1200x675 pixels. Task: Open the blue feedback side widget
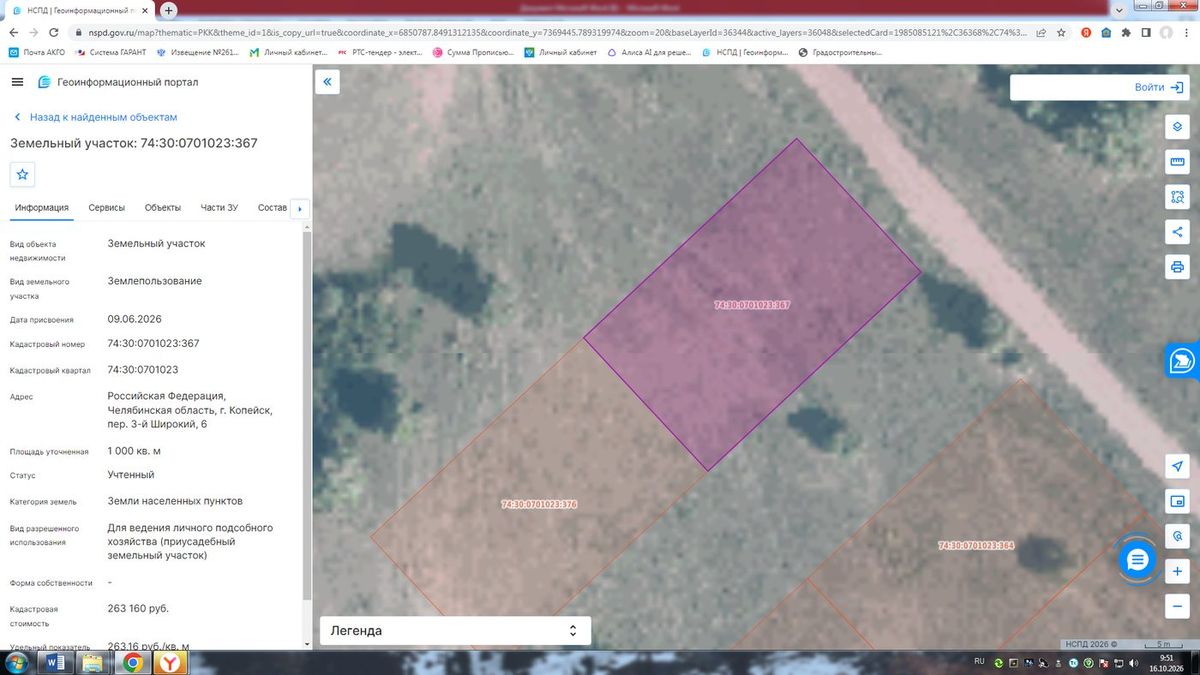[x=1182, y=360]
